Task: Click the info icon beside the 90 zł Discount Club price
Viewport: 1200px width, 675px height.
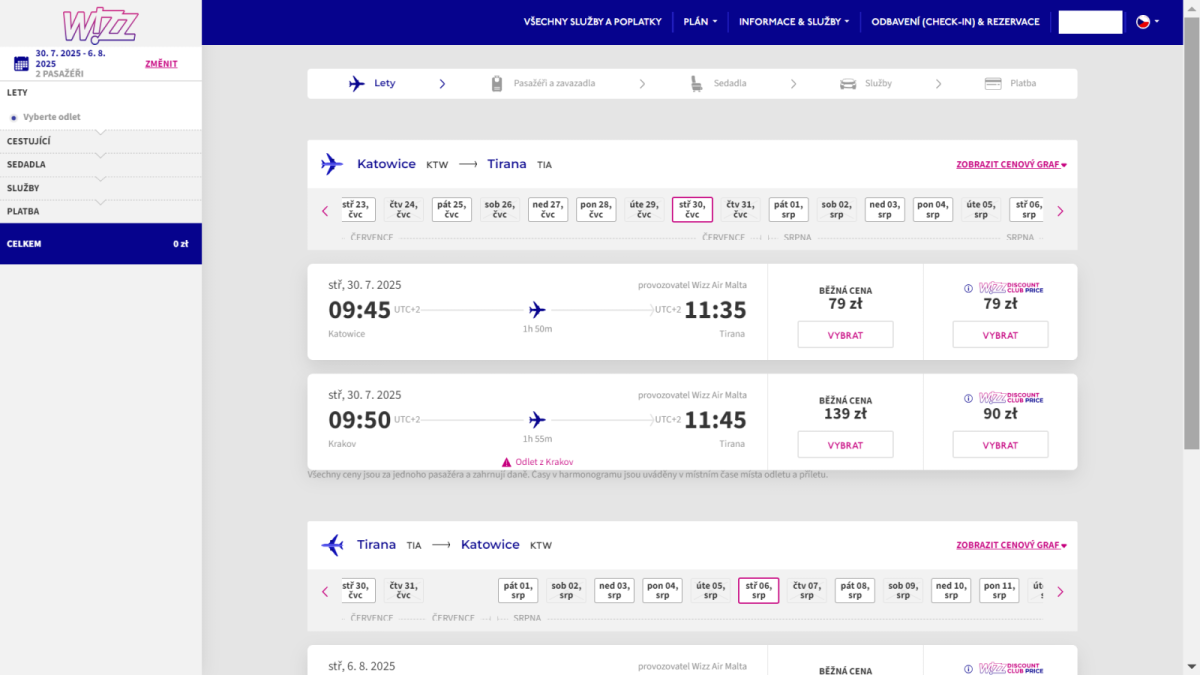Action: coord(967,399)
